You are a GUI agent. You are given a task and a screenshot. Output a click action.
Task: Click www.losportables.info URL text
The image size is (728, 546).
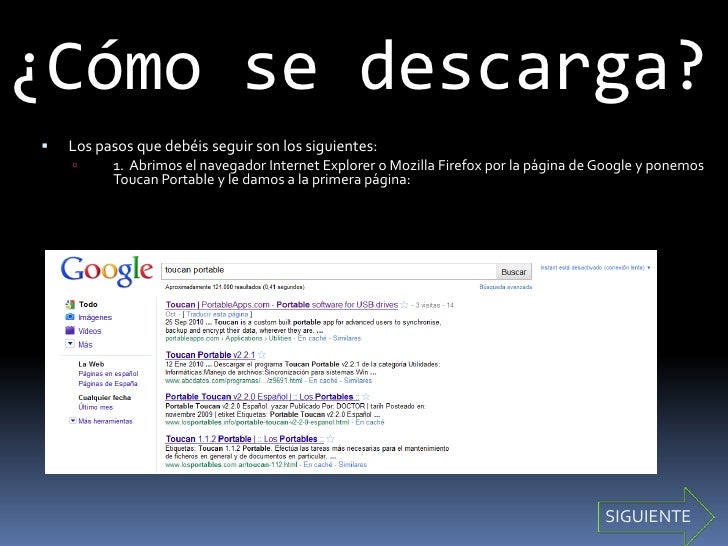tap(257, 422)
